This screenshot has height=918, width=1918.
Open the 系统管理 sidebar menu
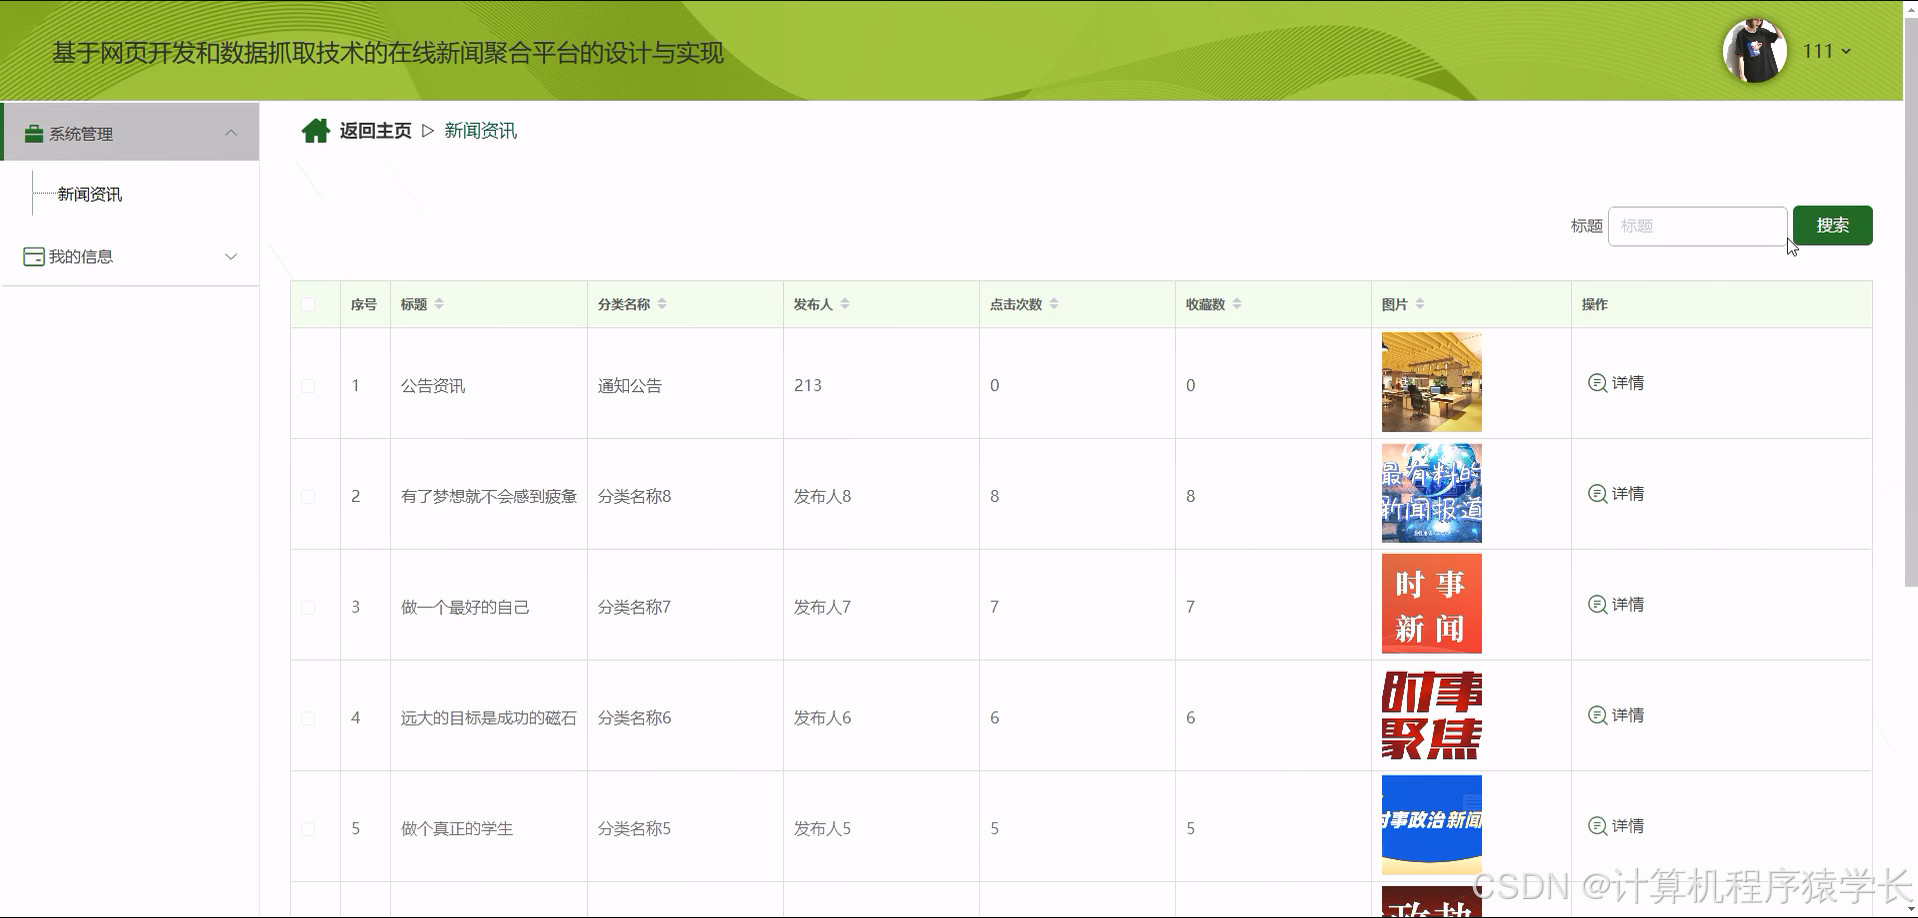130,132
